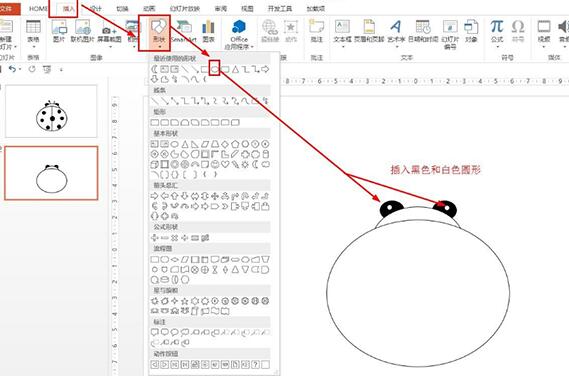Click the Undo arrow in quick access toolbar
The height and width of the screenshot is (376, 569).
pos(12,69)
